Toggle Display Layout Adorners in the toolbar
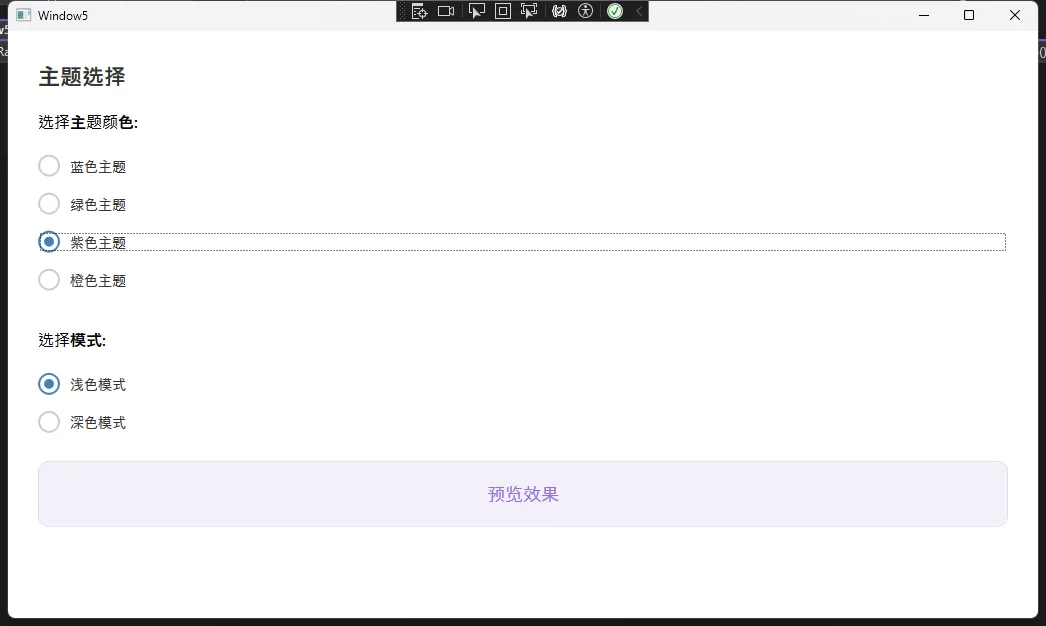Image resolution: width=1046 pixels, height=626 pixels. 502,10
